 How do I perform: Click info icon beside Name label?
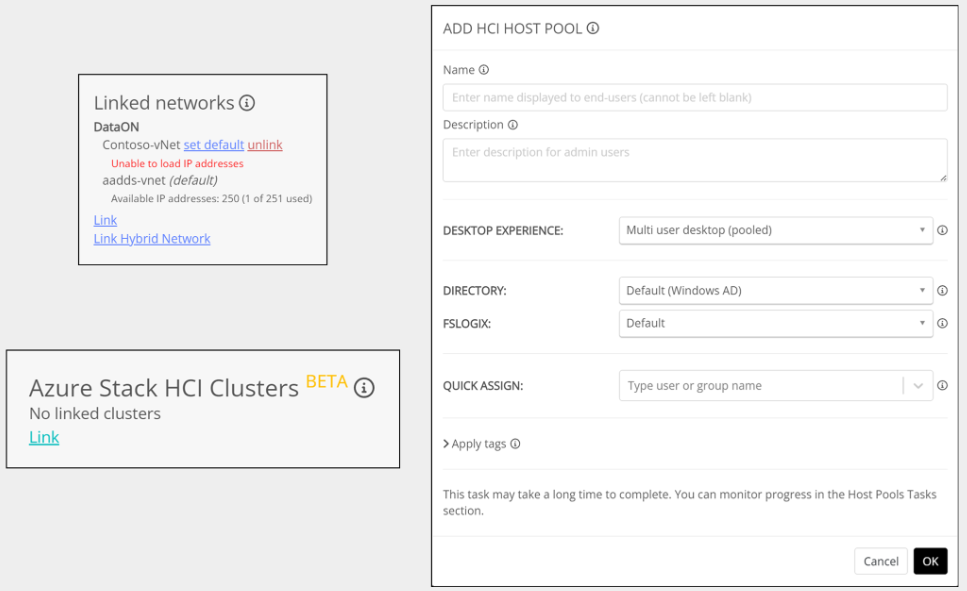(484, 70)
